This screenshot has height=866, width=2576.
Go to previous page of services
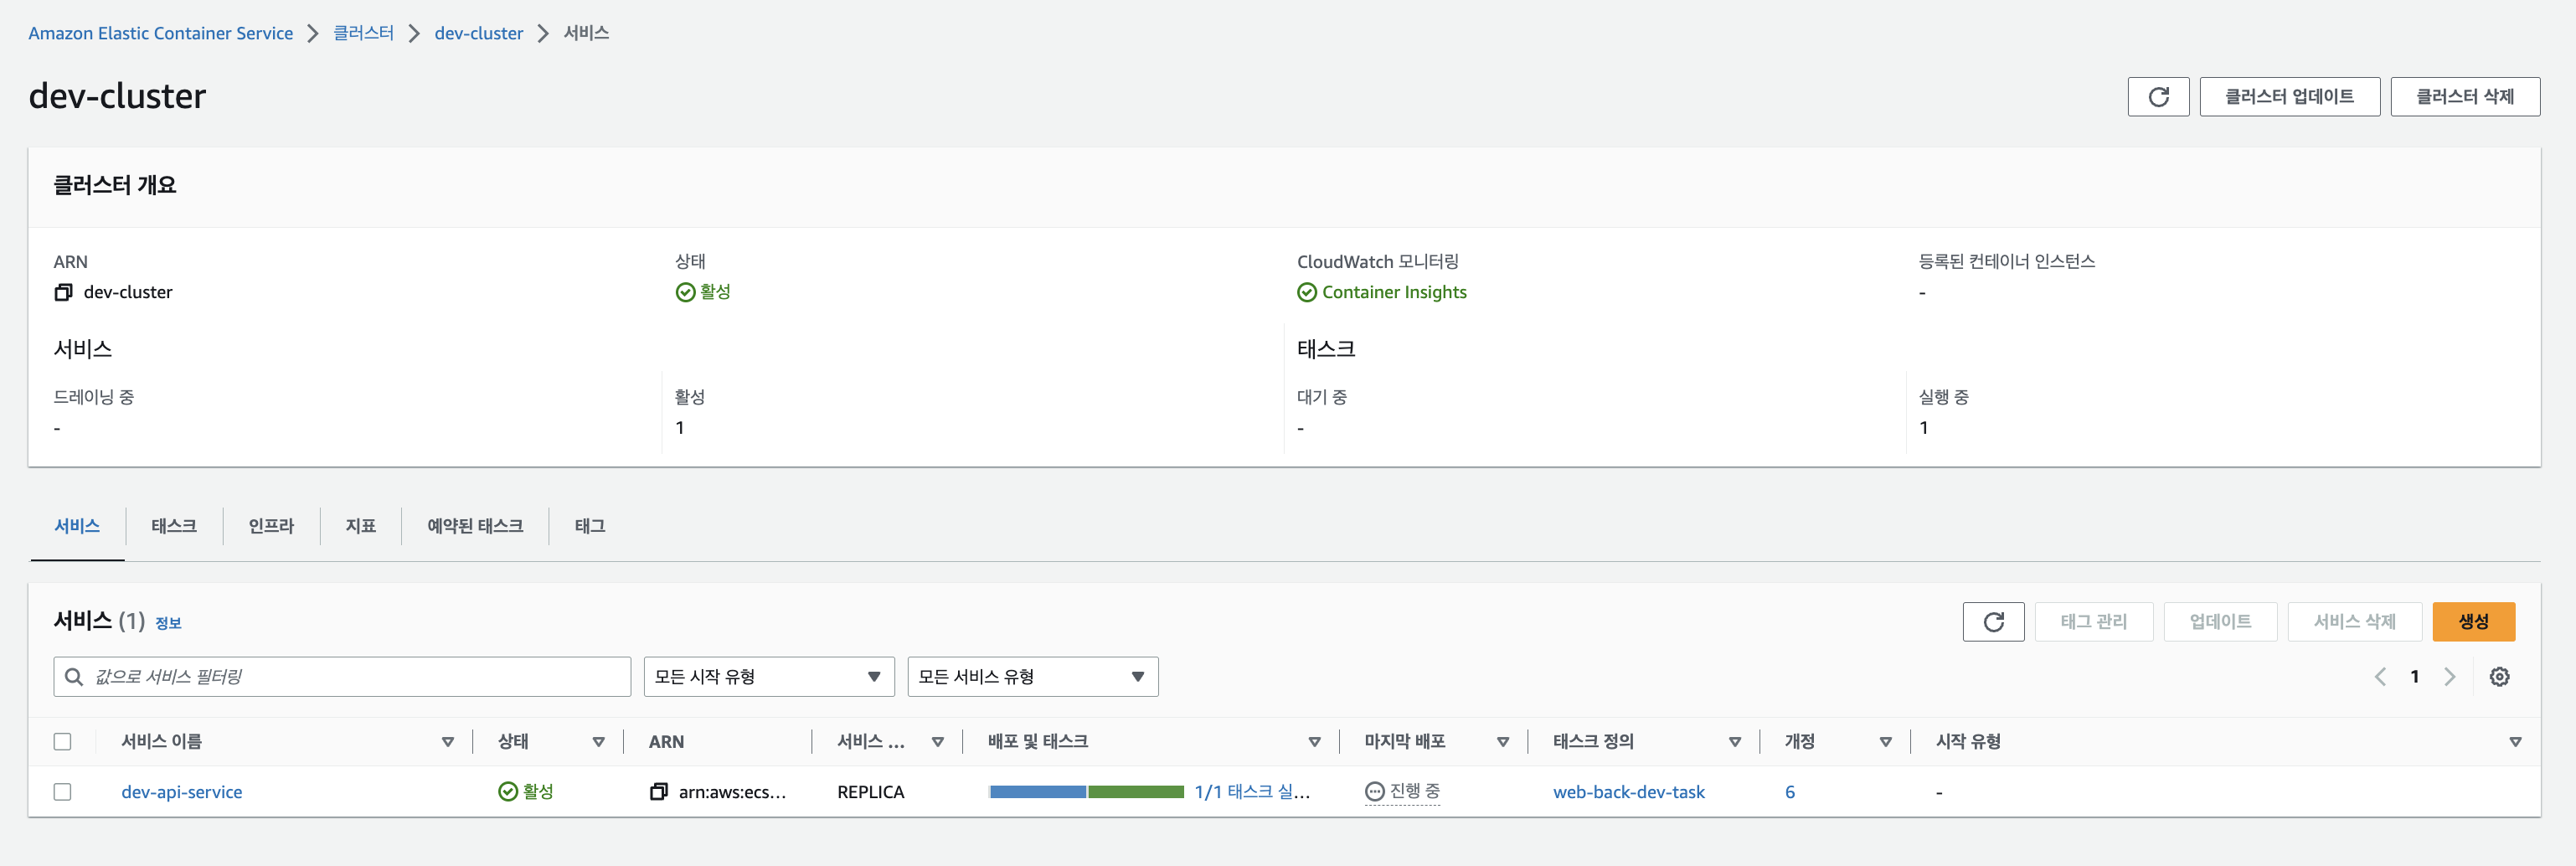tap(2380, 677)
